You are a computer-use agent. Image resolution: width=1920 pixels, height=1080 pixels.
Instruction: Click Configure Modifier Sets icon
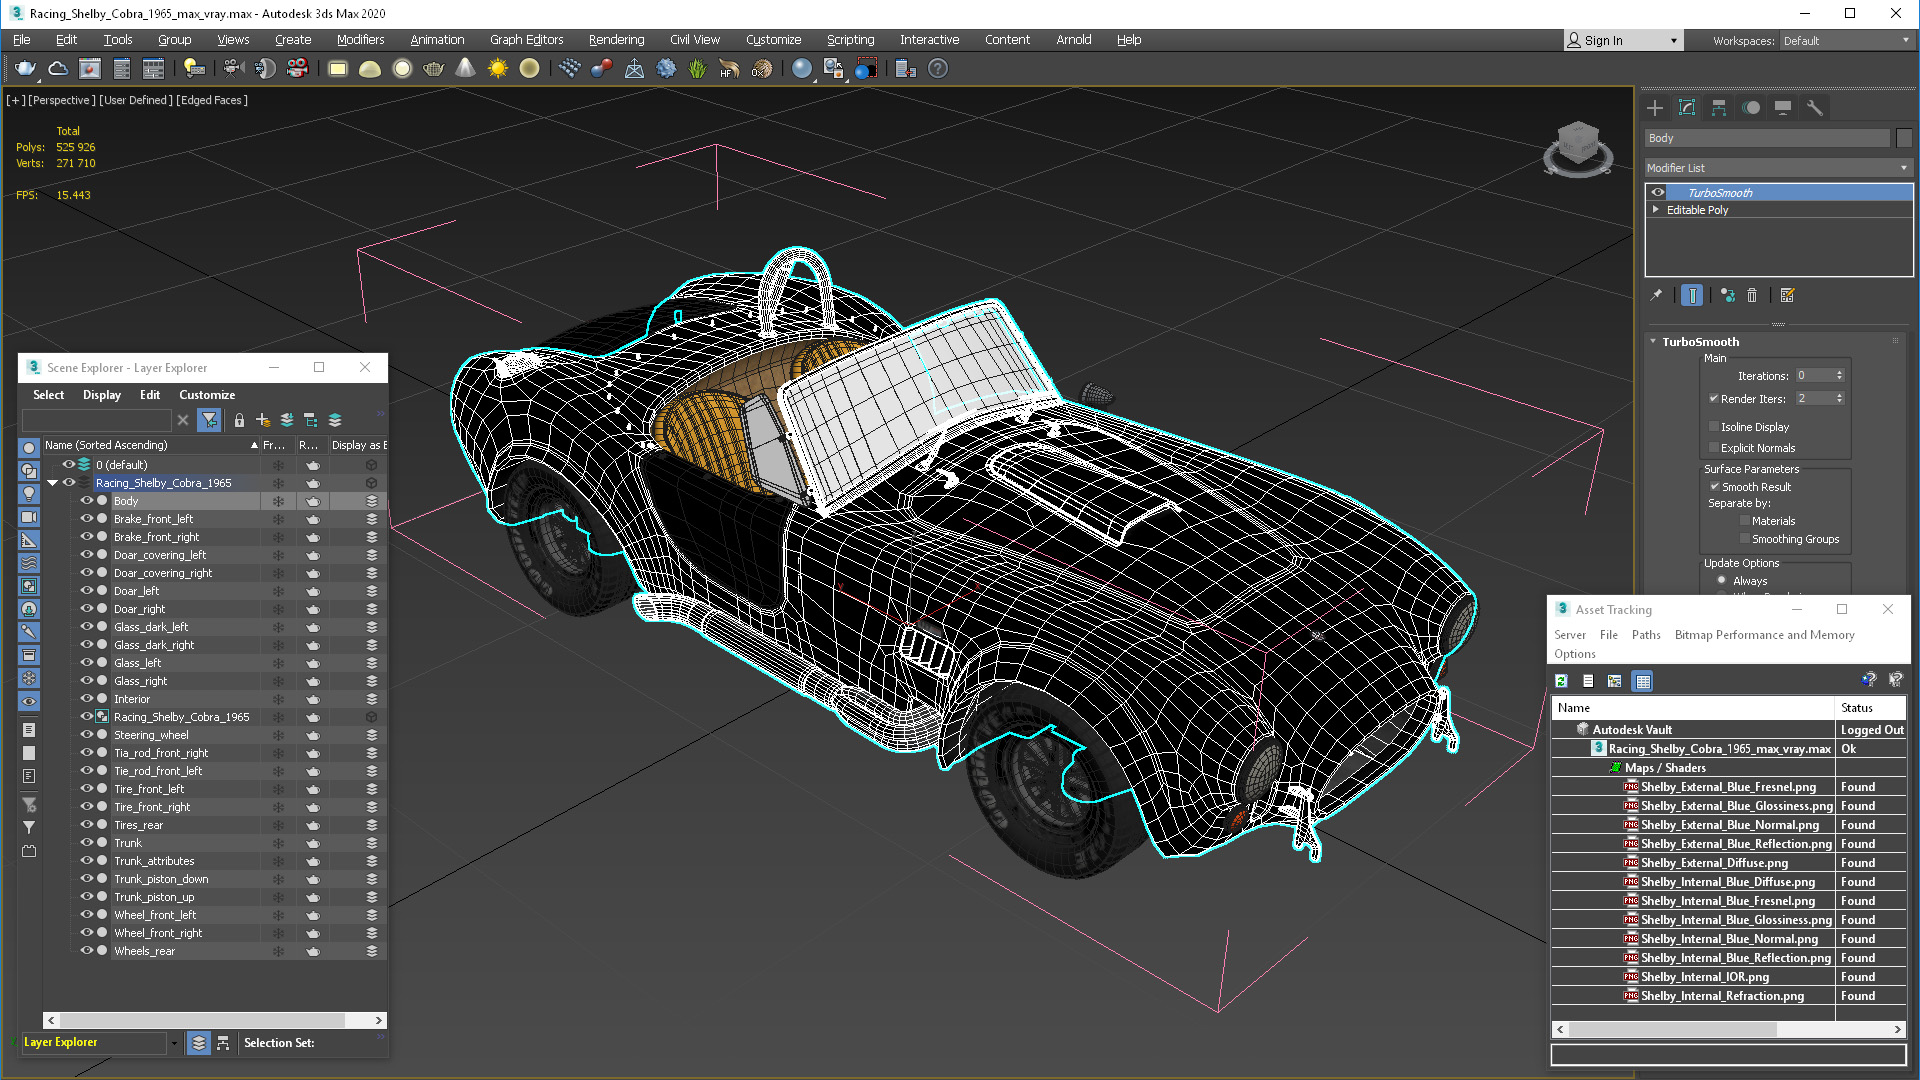pos(1788,295)
